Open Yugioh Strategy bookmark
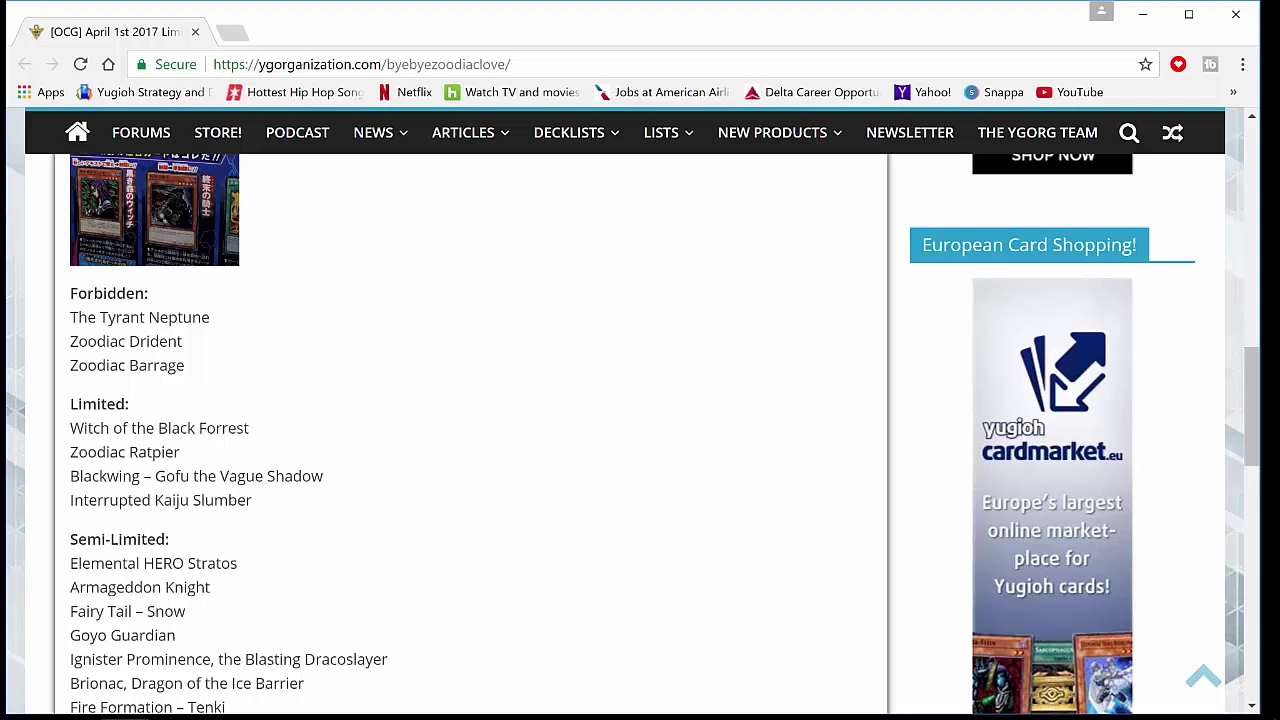 [x=145, y=92]
